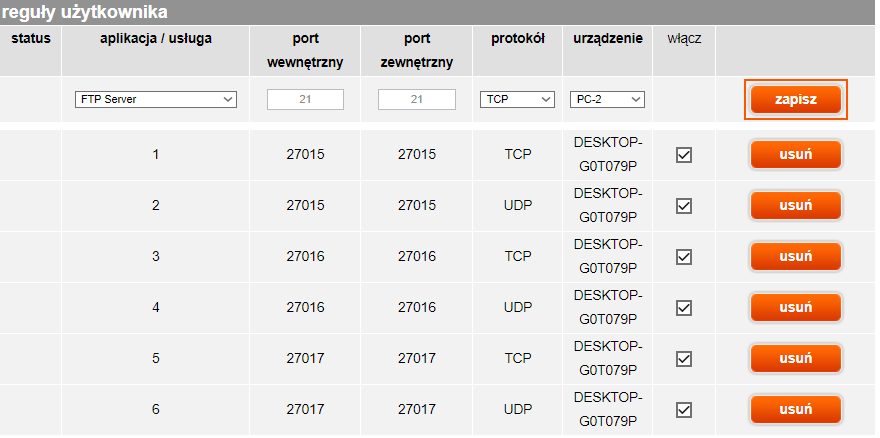Open the PC-2 device dropdown
Viewport: 880px width, 438px height.
tap(607, 100)
